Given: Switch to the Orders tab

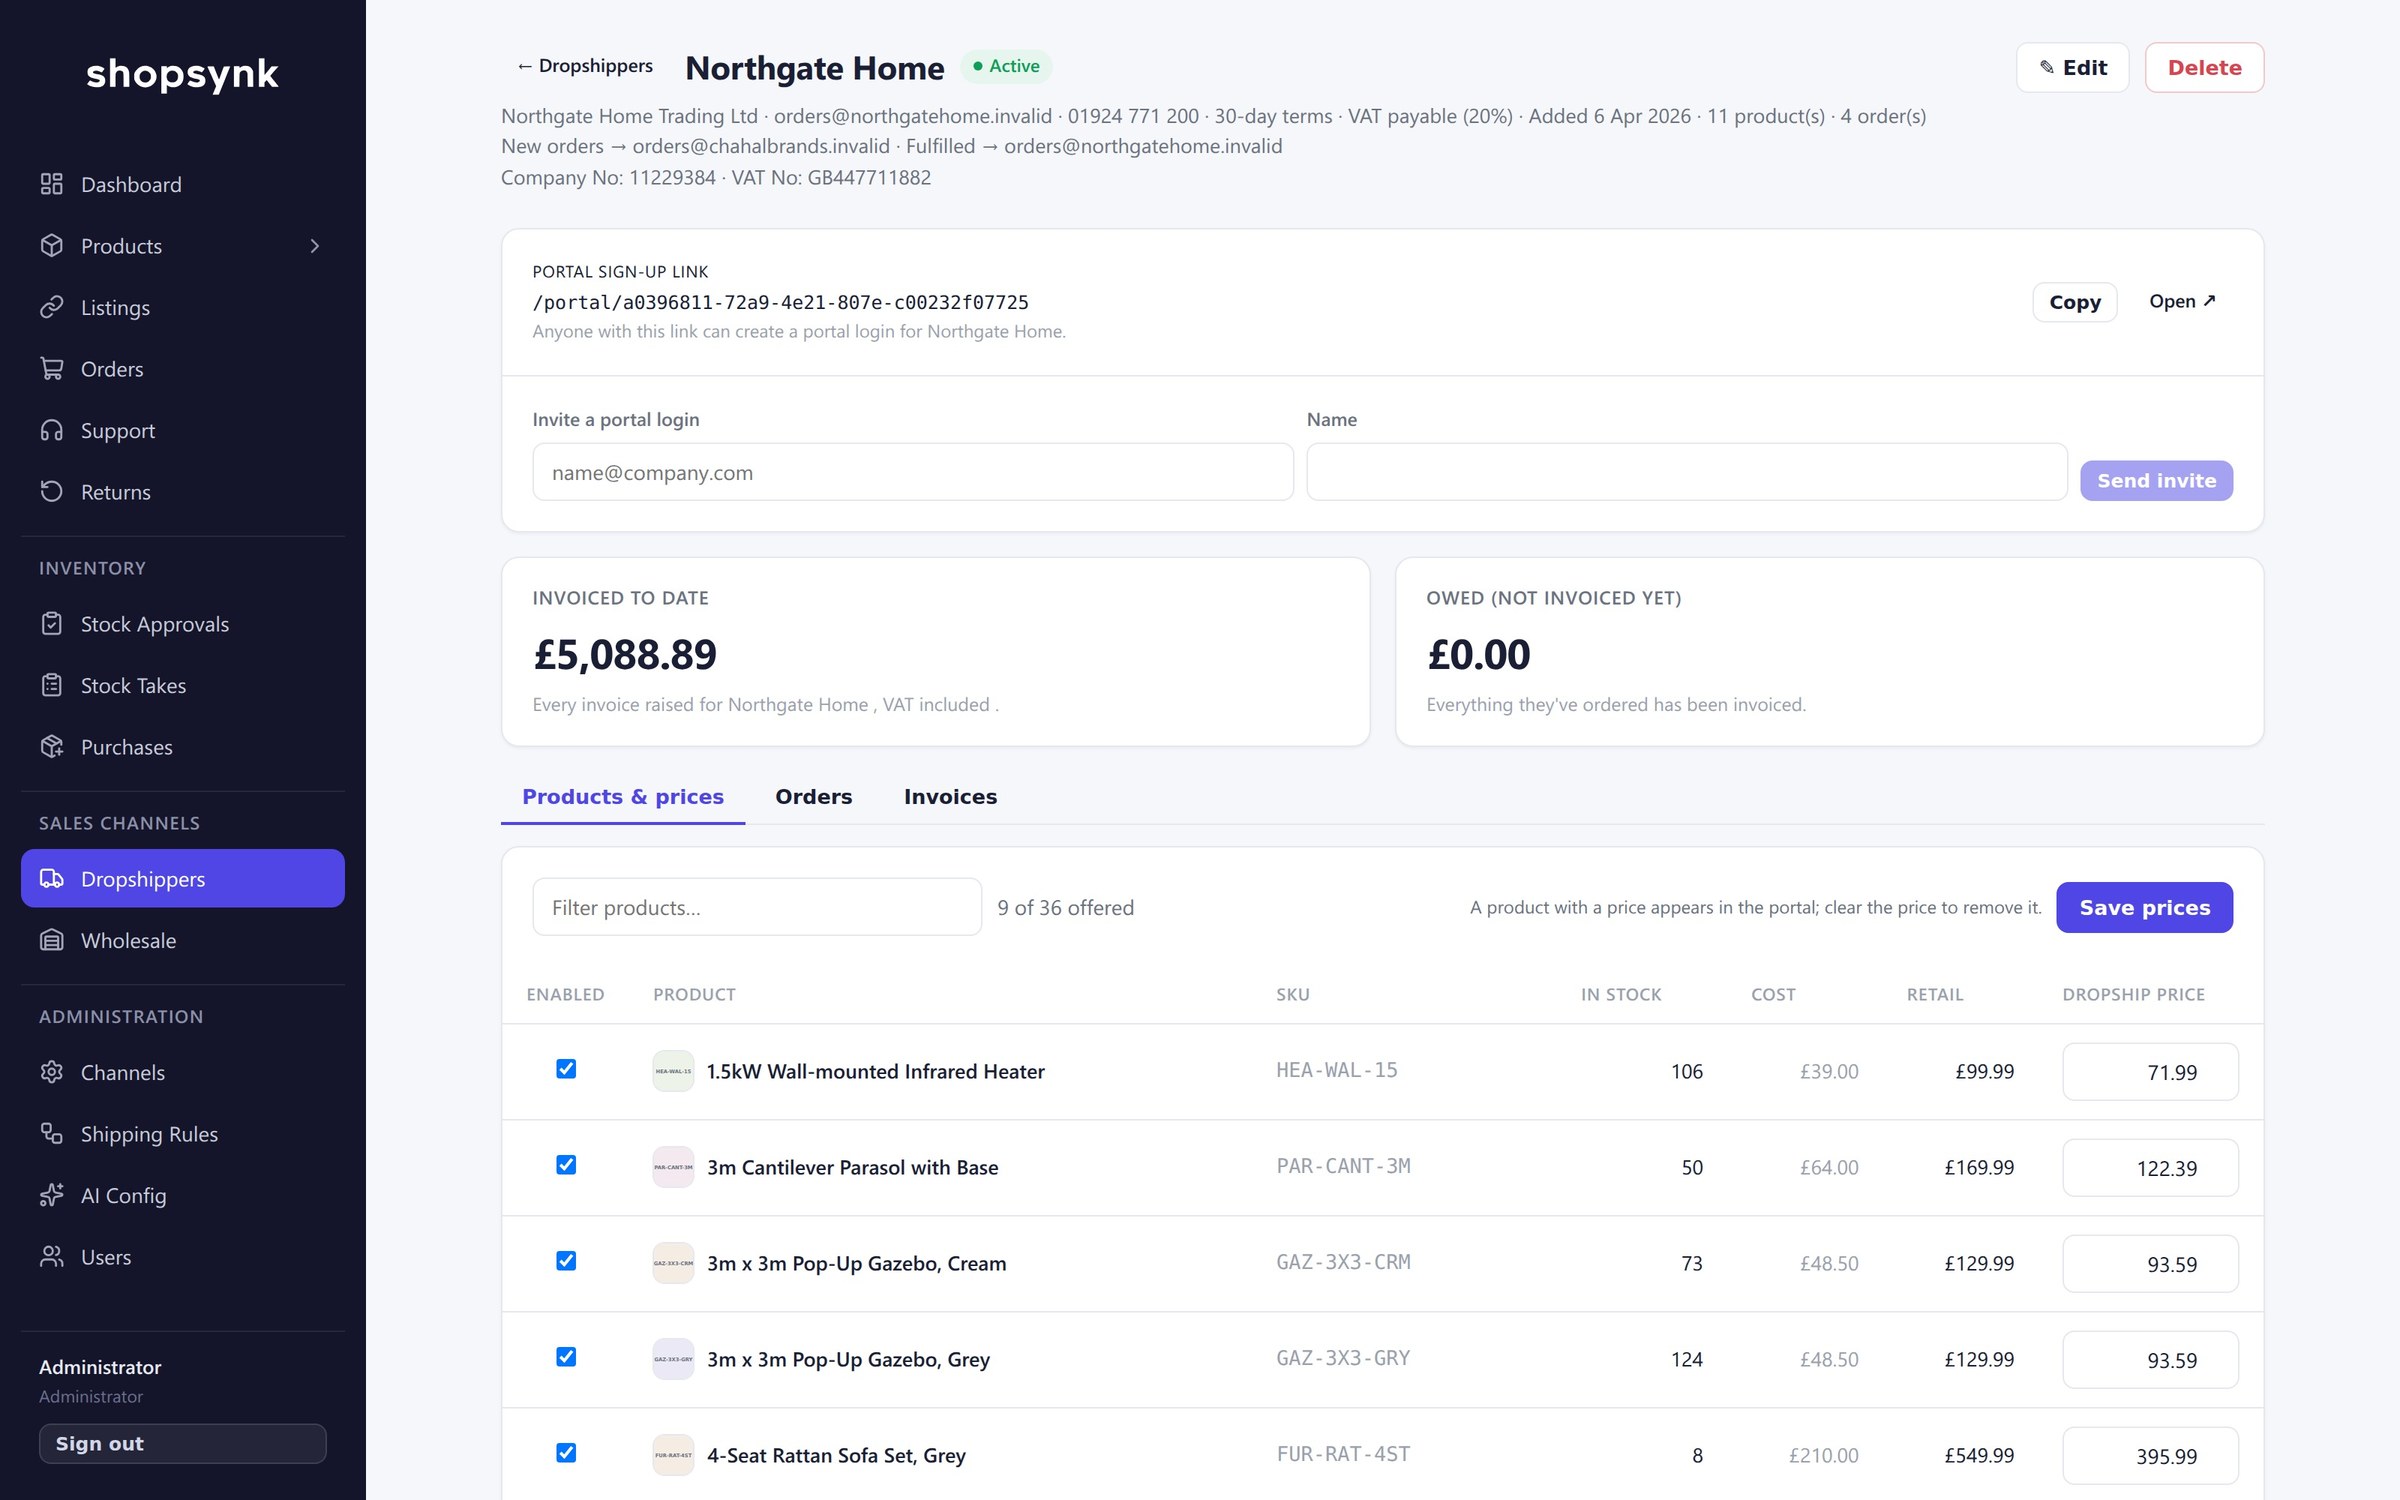Looking at the screenshot, I should point(813,796).
